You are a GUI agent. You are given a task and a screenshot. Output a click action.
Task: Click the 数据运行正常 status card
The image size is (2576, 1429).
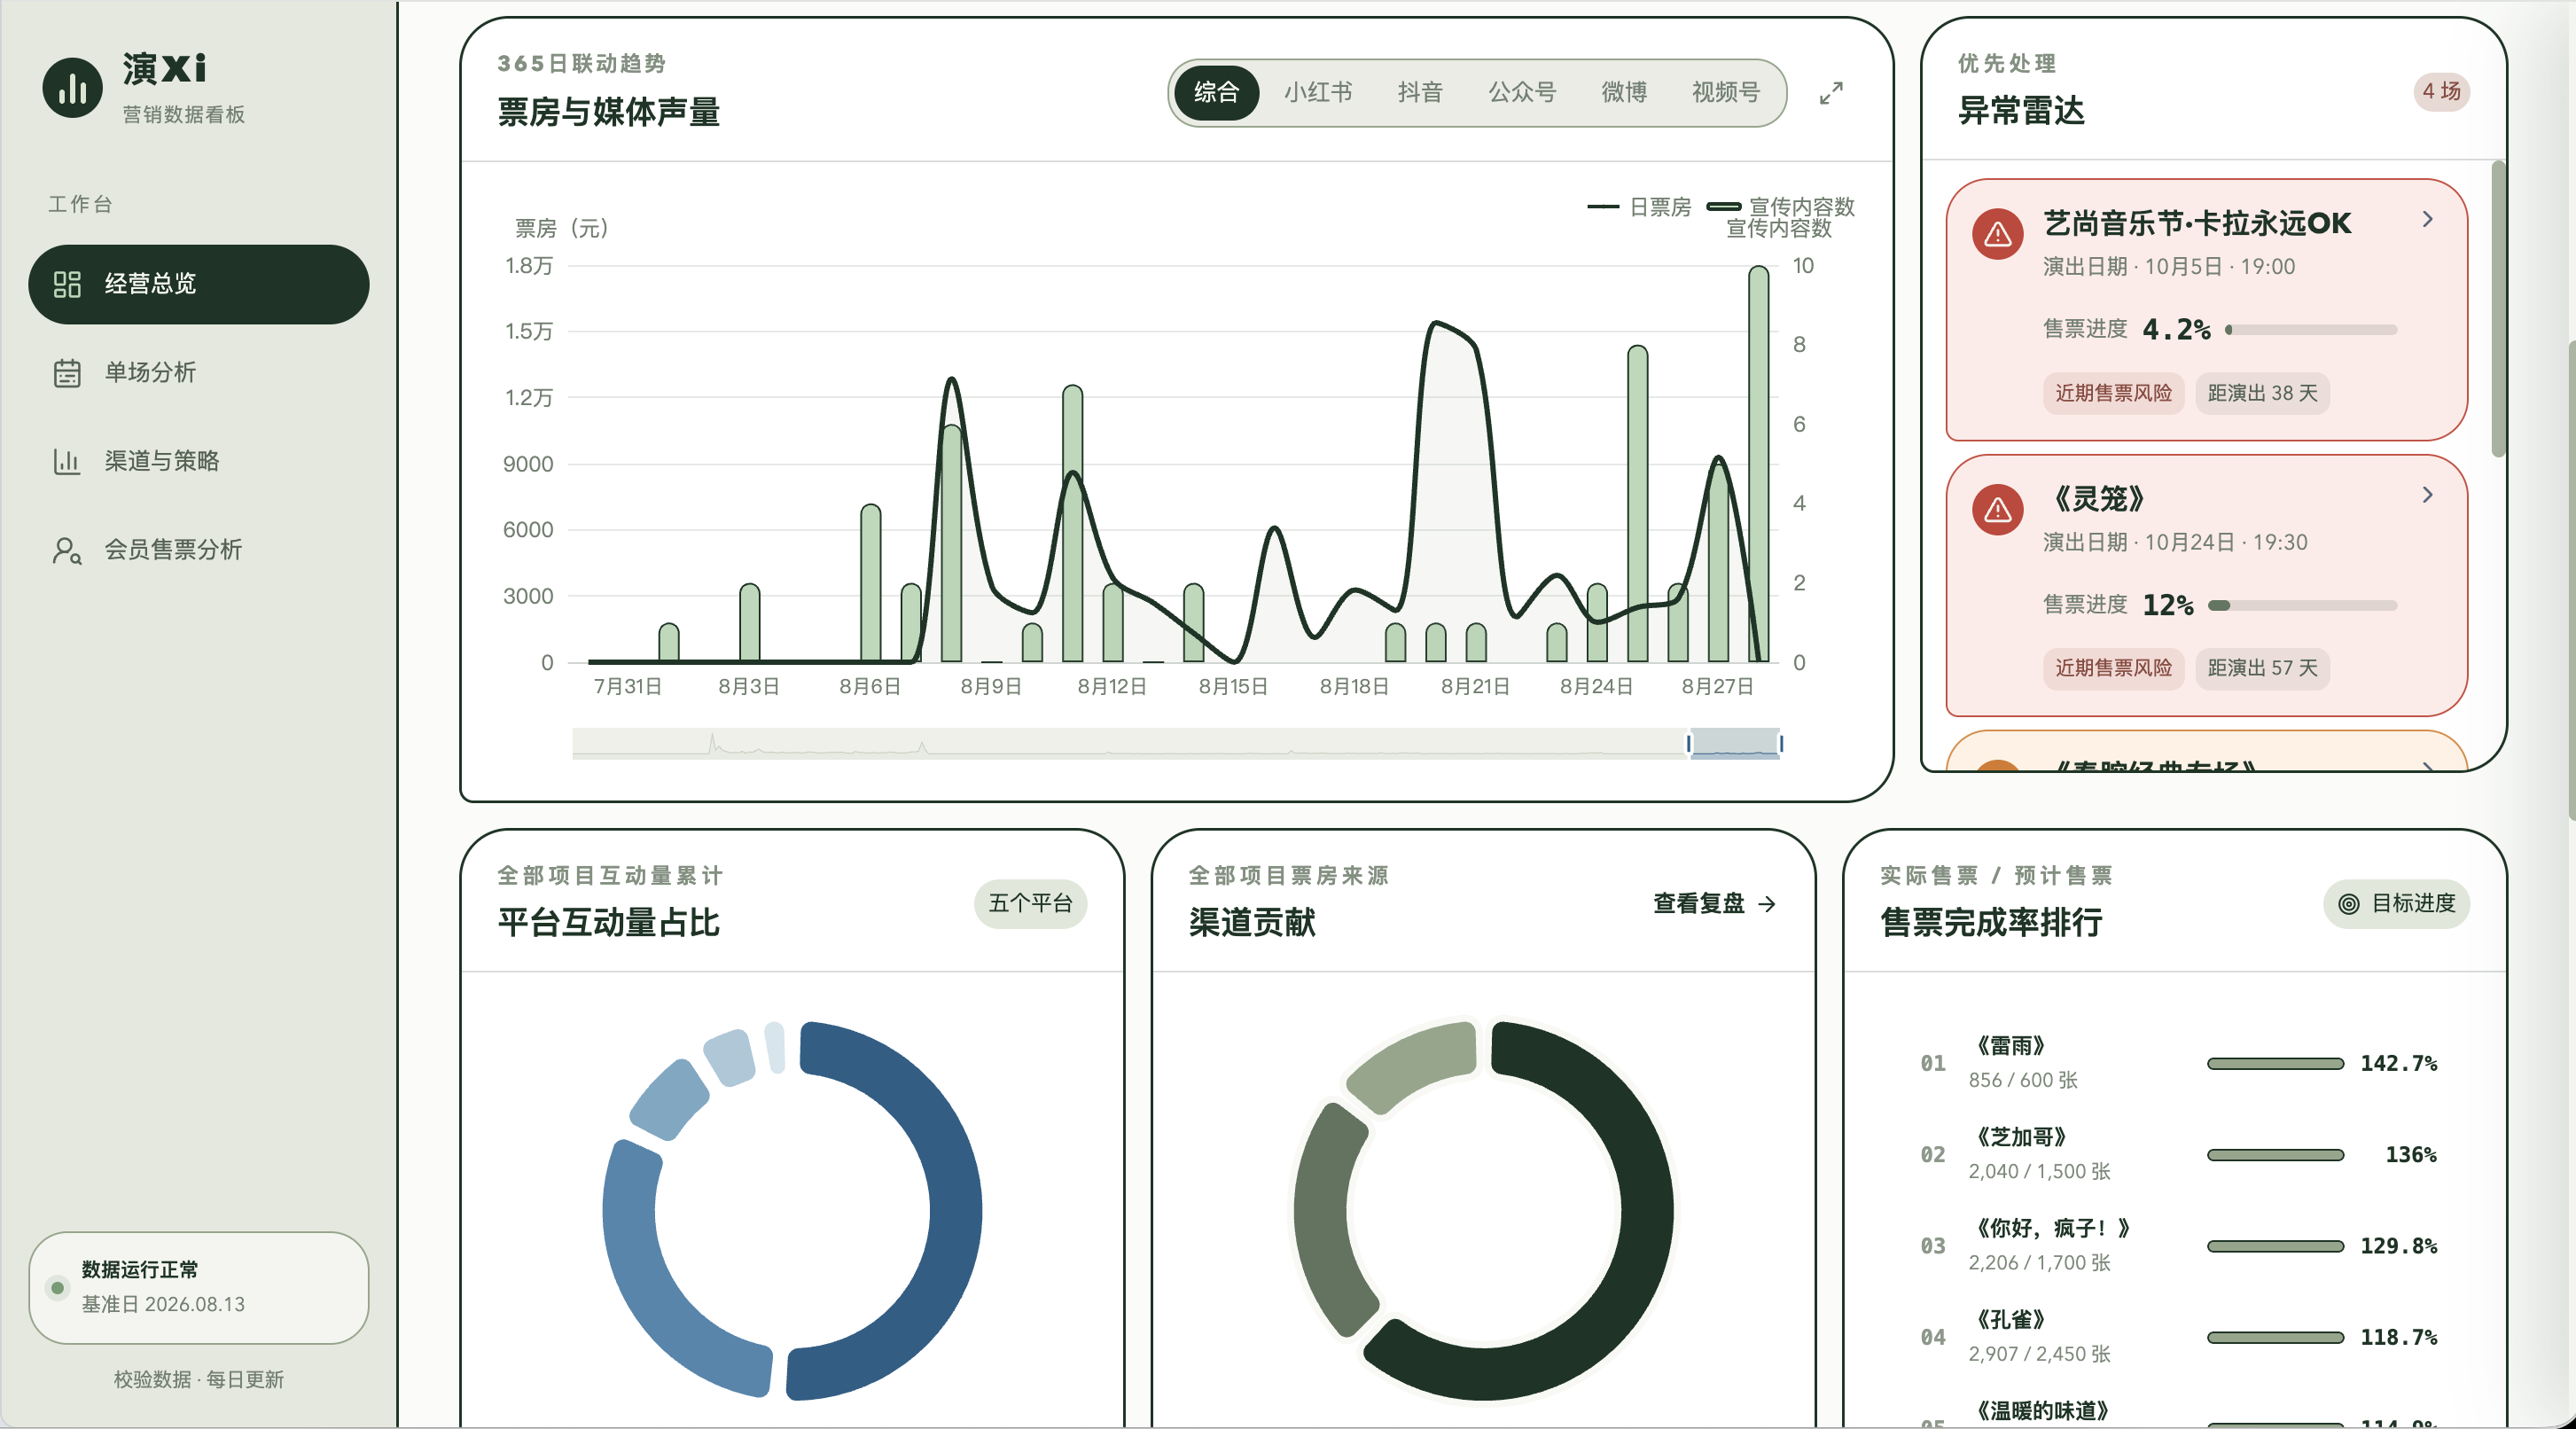coord(198,1287)
